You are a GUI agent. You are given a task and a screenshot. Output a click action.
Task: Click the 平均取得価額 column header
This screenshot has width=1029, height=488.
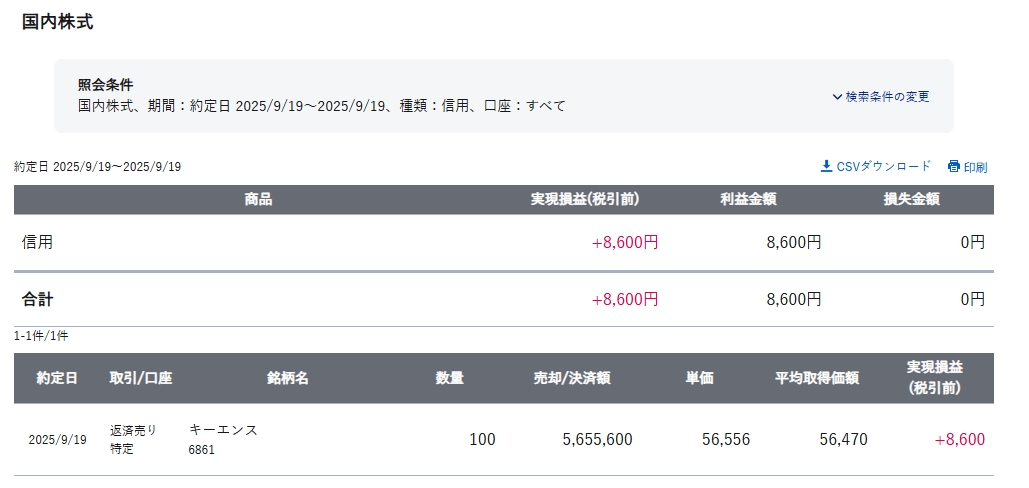coord(816,378)
